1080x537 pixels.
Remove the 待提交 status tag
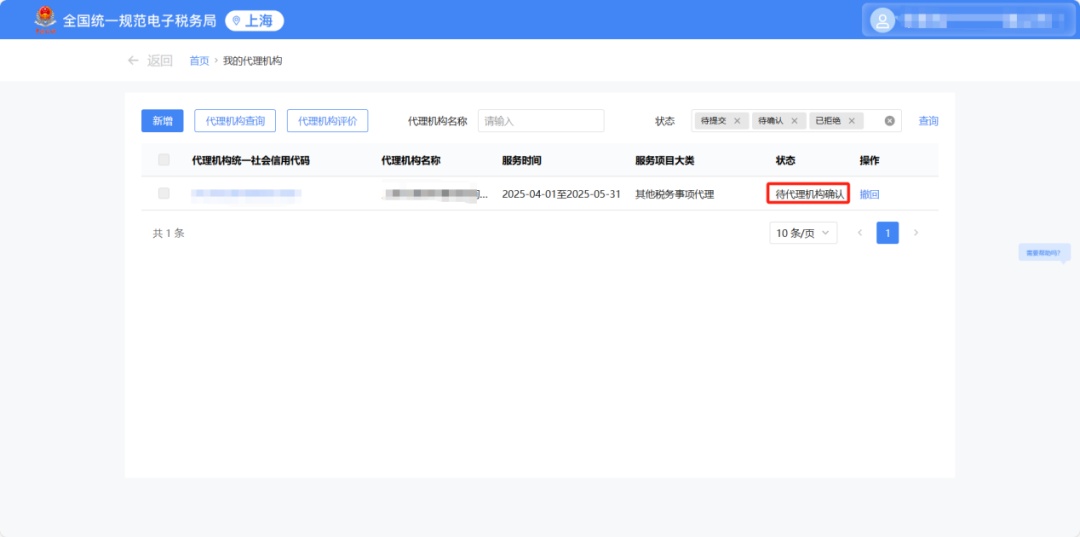click(737, 121)
